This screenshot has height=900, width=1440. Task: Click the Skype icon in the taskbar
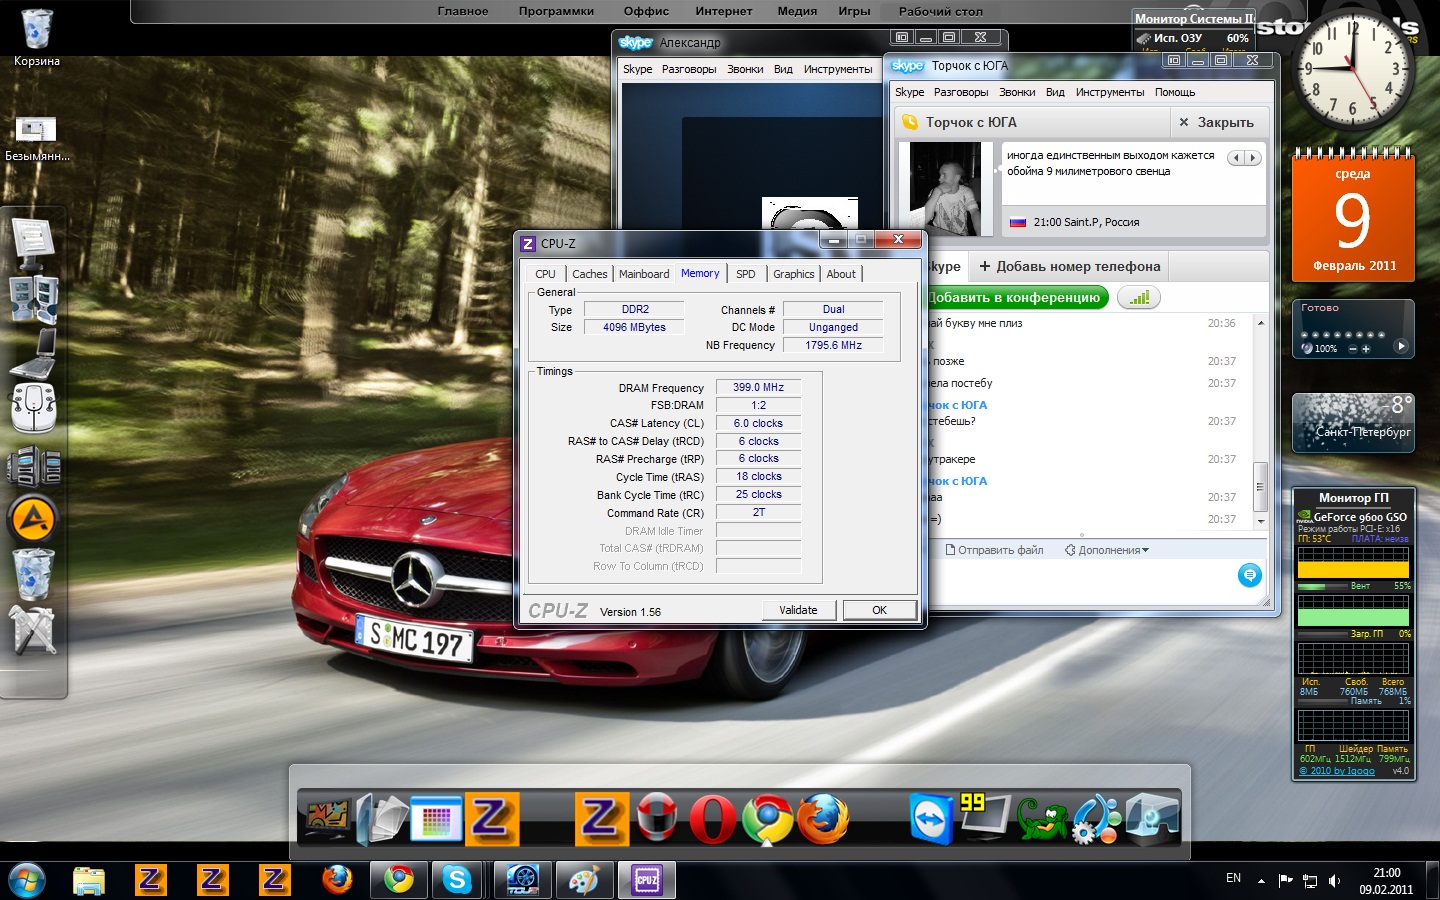456,880
